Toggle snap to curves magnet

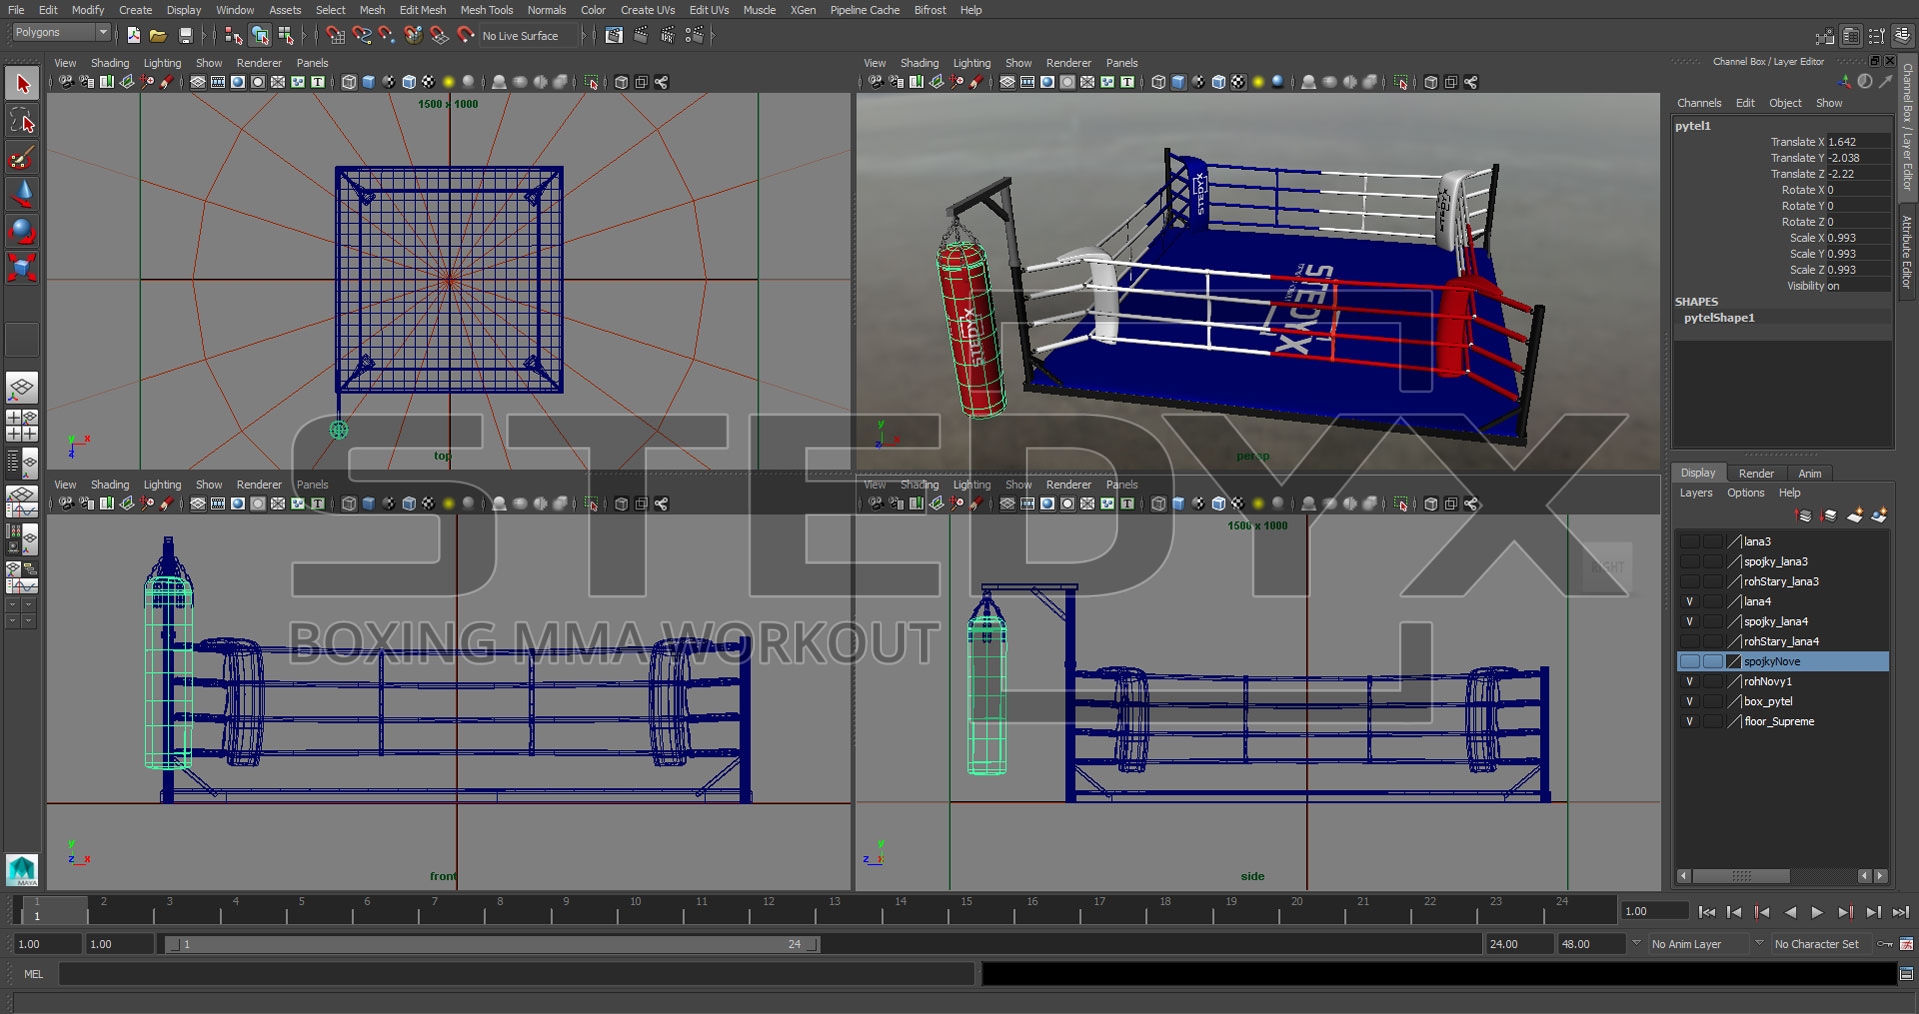tap(361, 35)
